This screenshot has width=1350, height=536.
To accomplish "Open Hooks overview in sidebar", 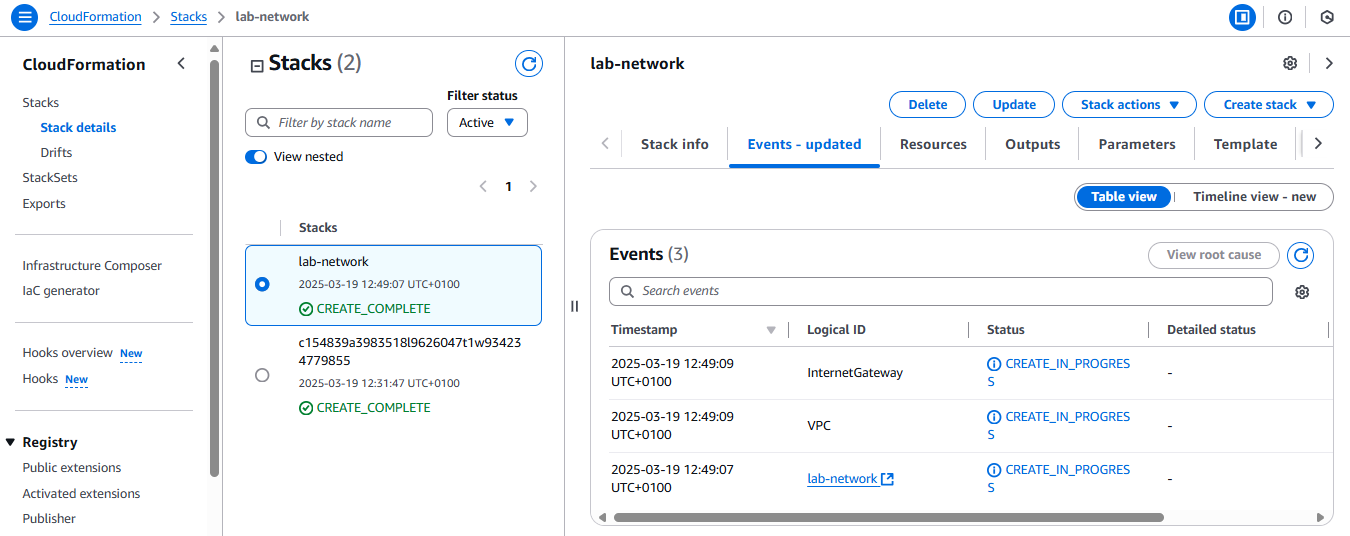I will coord(67,353).
